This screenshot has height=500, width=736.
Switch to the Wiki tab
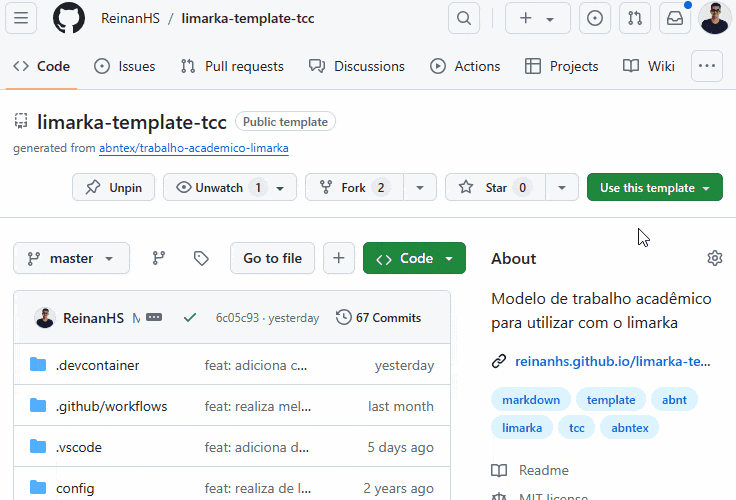(x=649, y=66)
